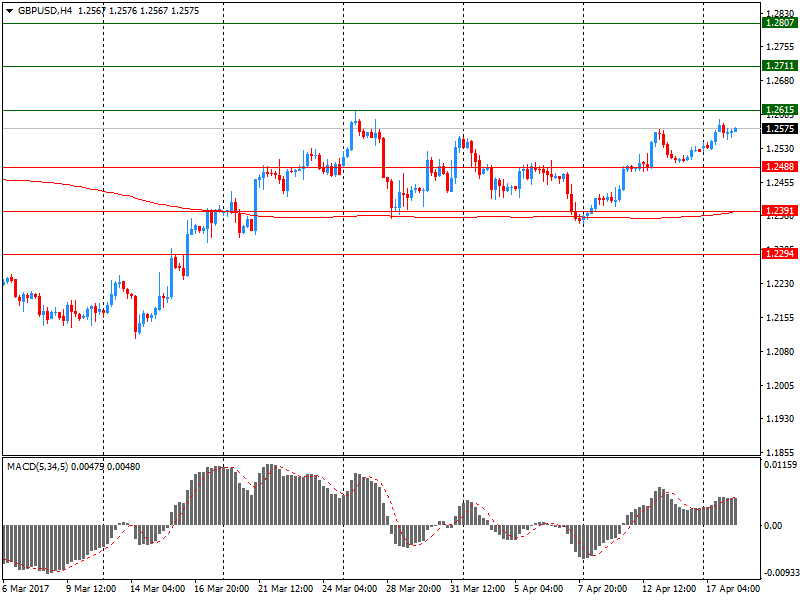This screenshot has height=600, width=800.
Task: Click the 6 Mar 2017 date label
Action: point(26,589)
